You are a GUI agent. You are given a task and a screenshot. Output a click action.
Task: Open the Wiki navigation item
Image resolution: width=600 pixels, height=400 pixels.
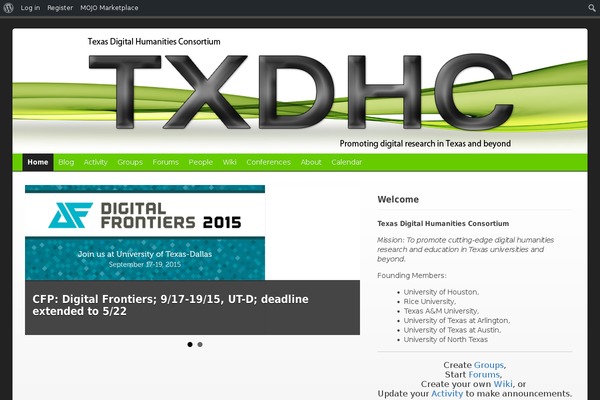[230, 162]
